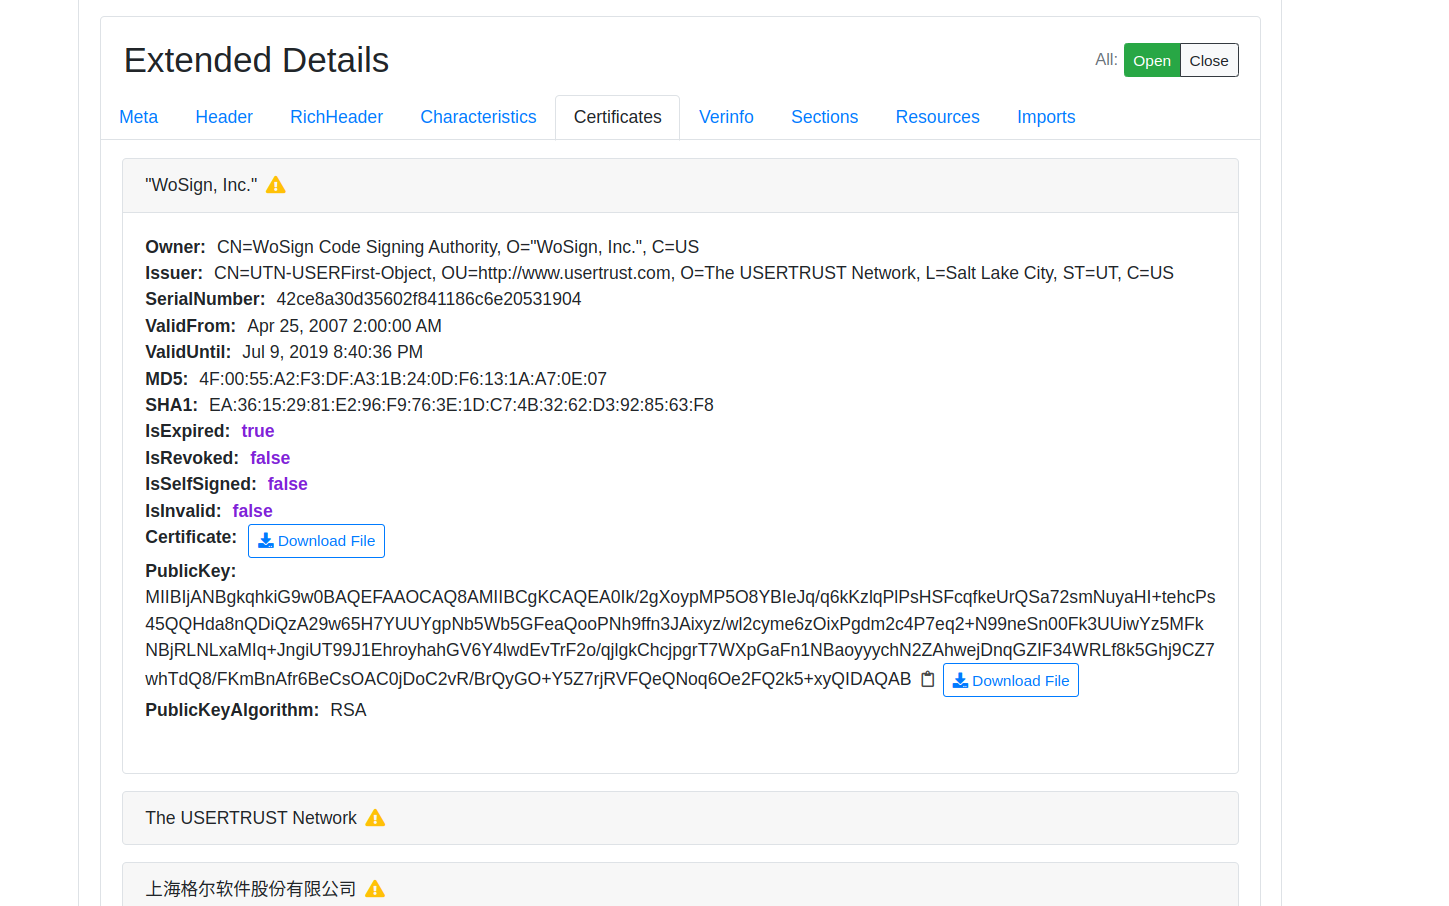Image resolution: width=1449 pixels, height=906 pixels.
Task: Open the Verinfo tab
Action: click(x=726, y=117)
